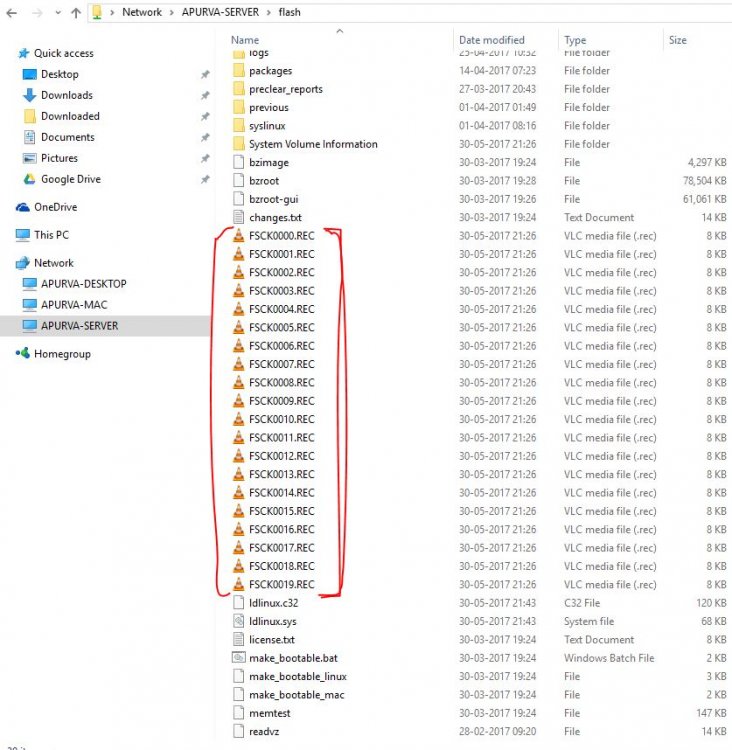732x750 pixels.
Task: Select the ldlinux.sys system file icon
Action: click(x=239, y=621)
